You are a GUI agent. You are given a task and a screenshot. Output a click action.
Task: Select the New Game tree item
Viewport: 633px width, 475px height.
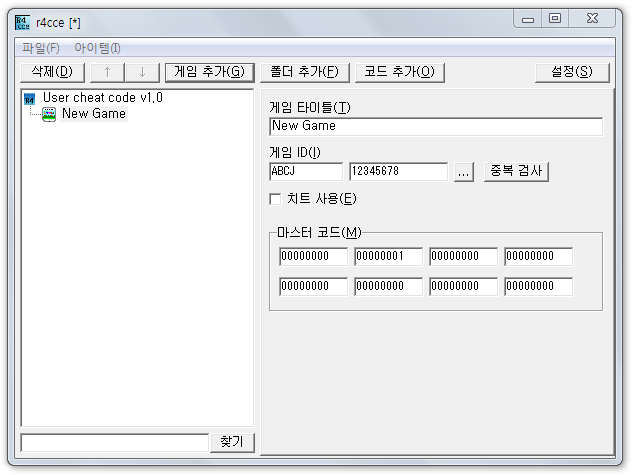(x=94, y=114)
